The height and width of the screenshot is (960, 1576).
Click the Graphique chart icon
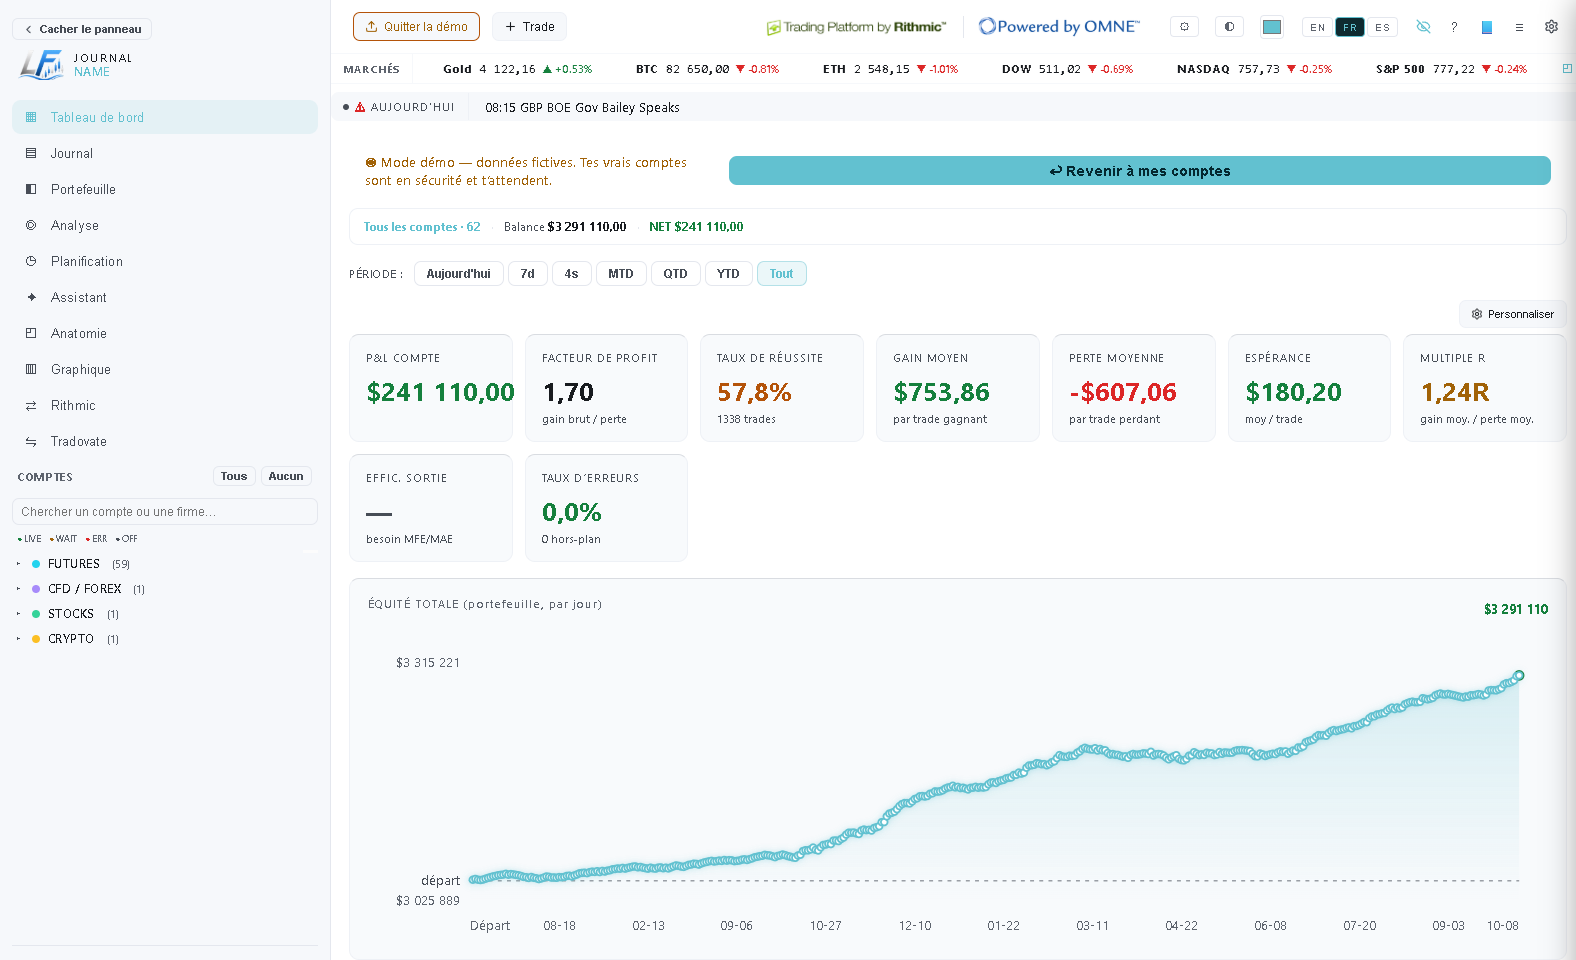[31, 369]
